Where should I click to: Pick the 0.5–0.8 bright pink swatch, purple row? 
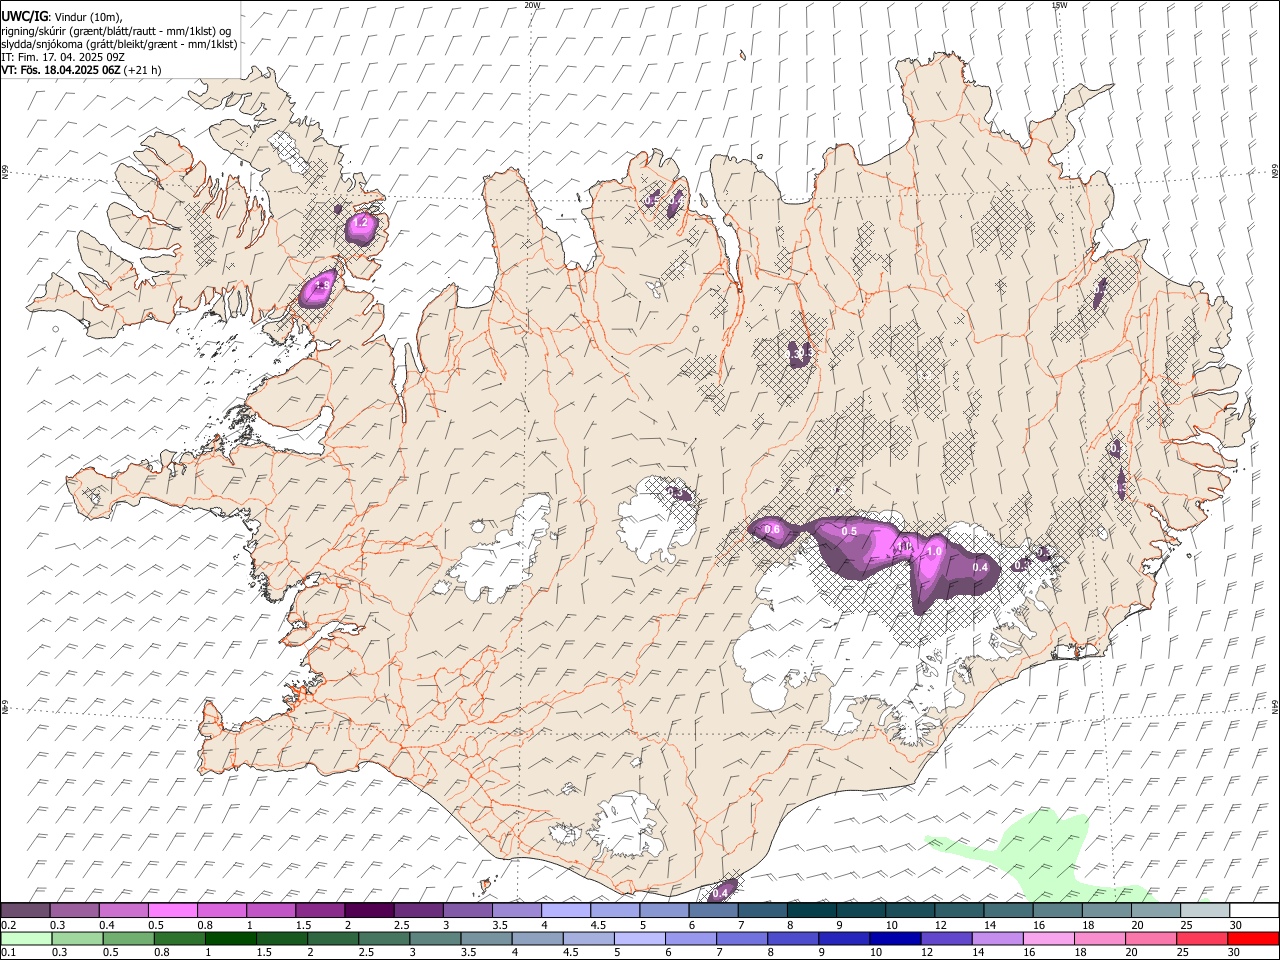click(172, 911)
